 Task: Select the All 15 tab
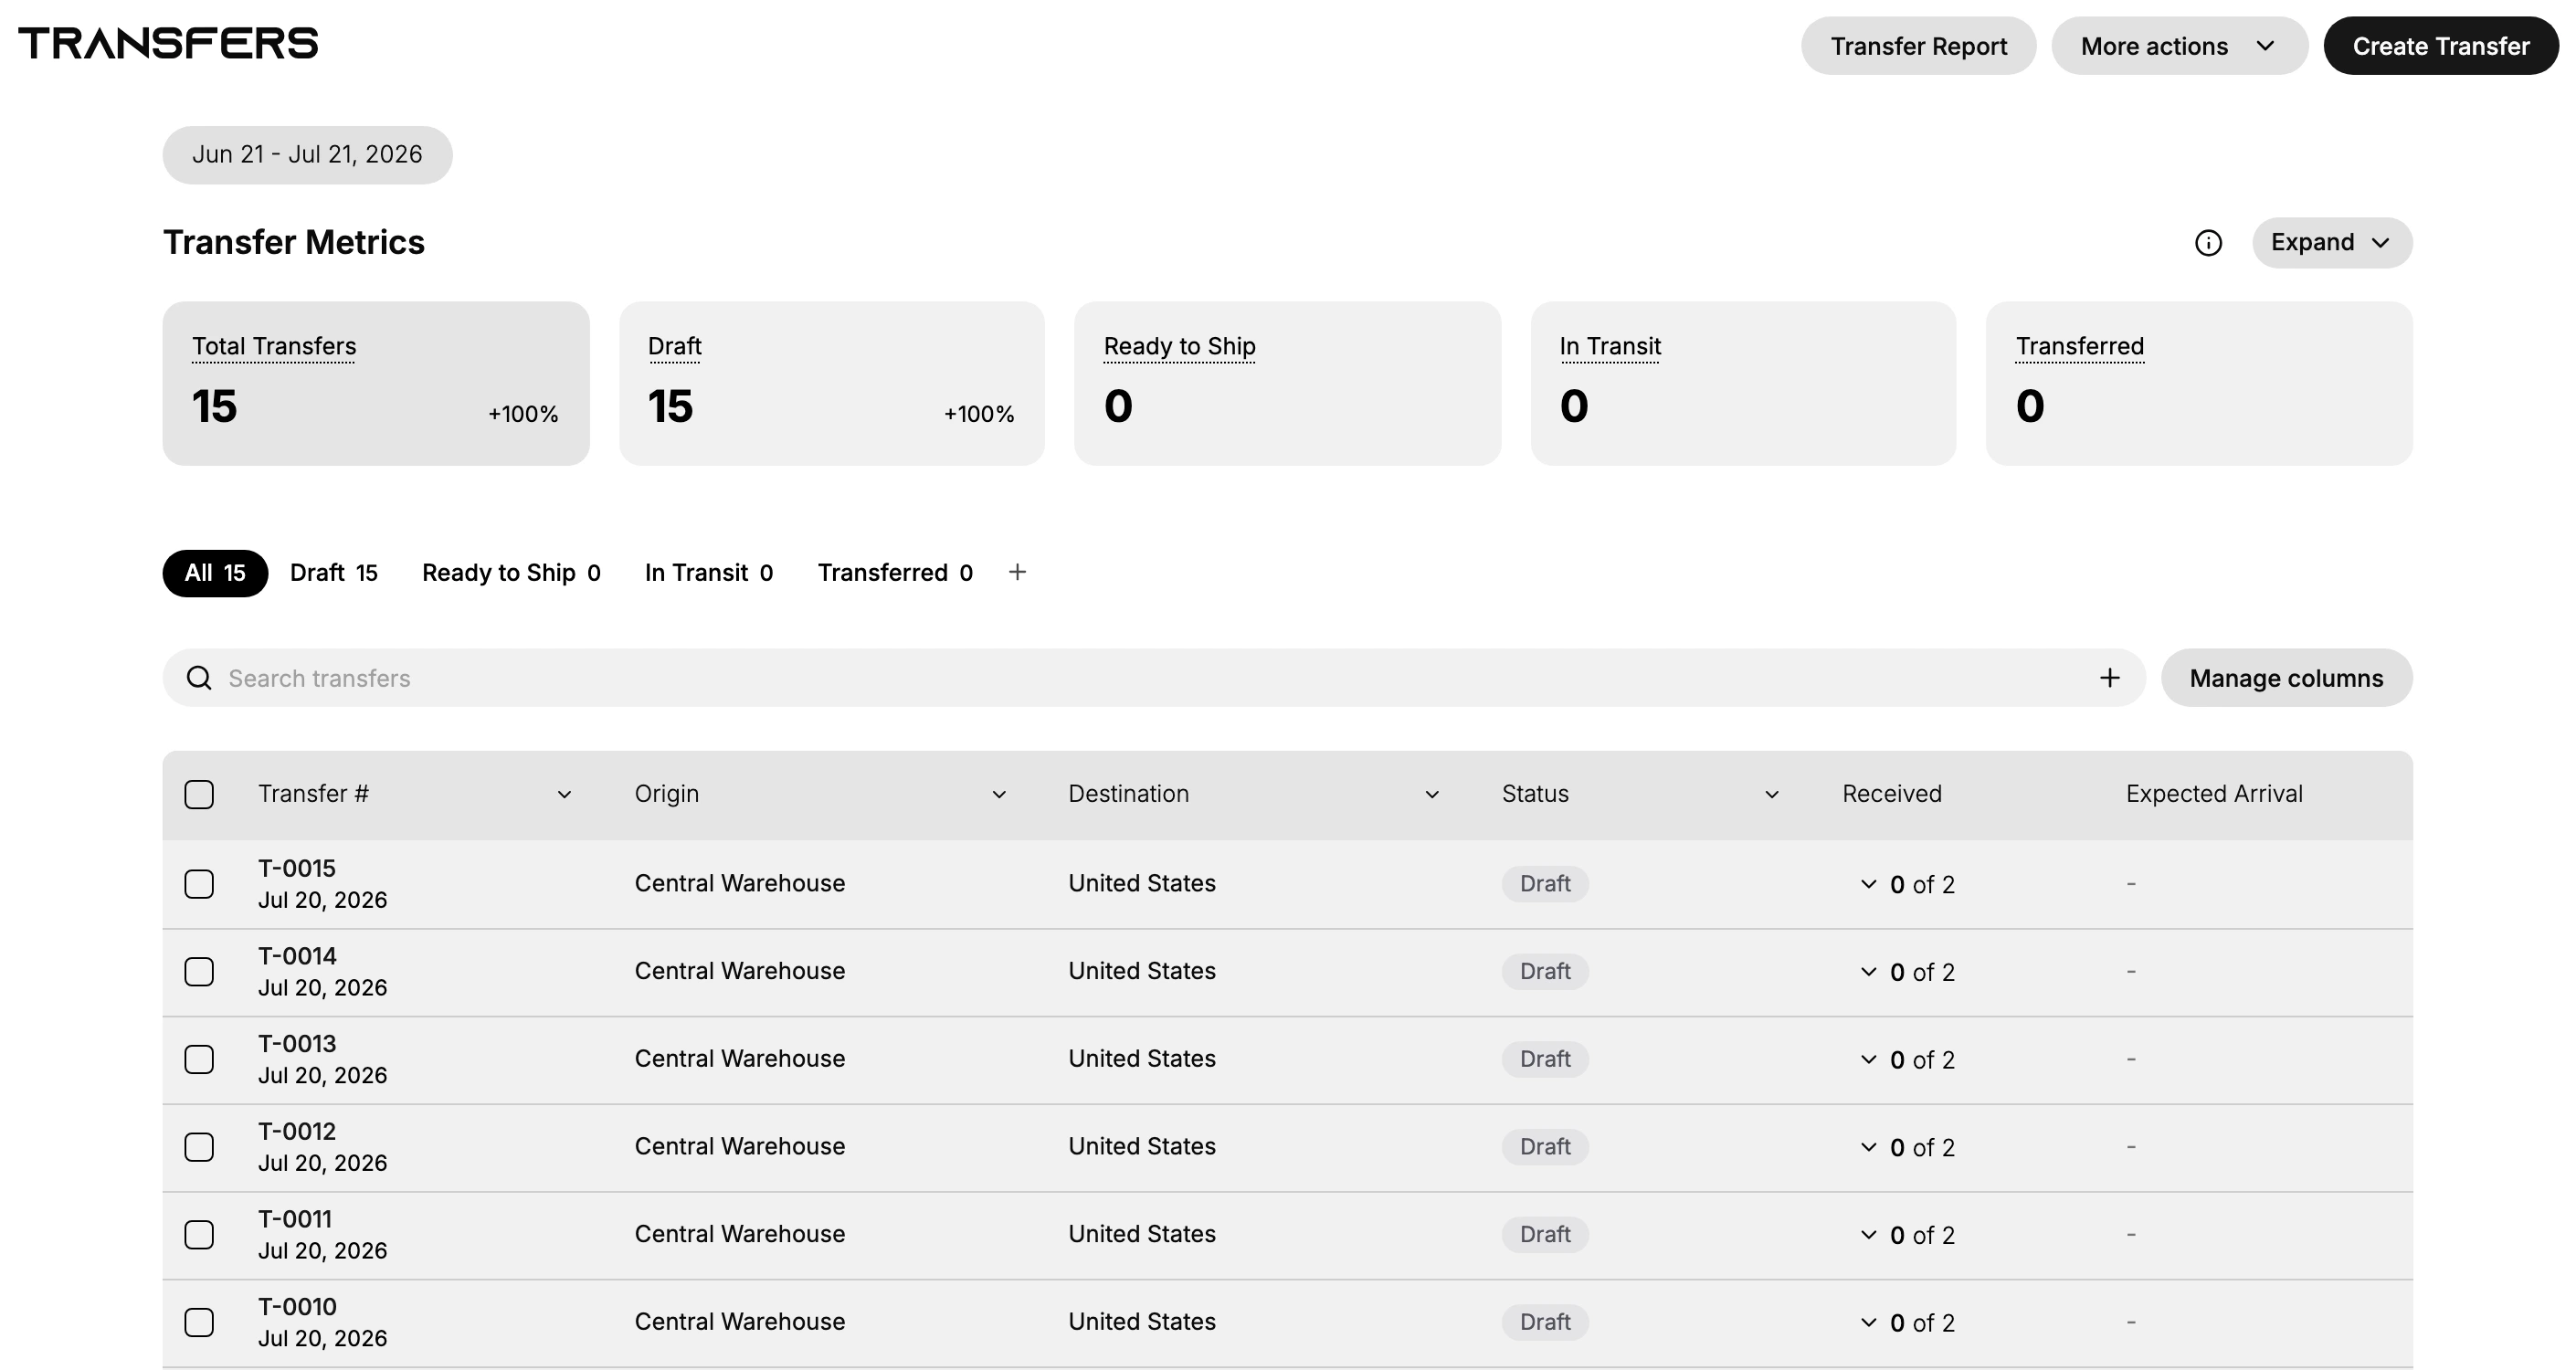(215, 573)
